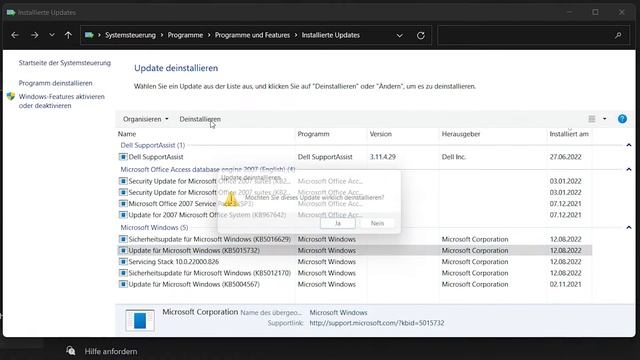Click Dell Inc. publisher cell
The width and height of the screenshot is (640, 360).
(x=453, y=157)
